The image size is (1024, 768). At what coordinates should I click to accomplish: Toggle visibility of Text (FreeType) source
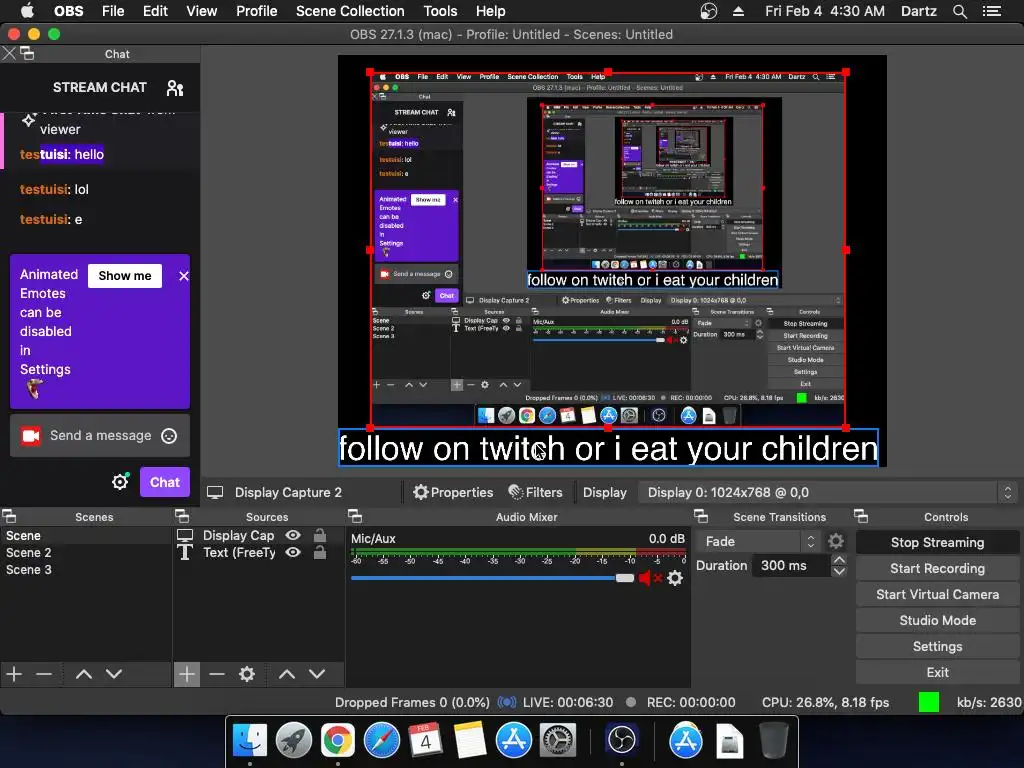[293, 552]
